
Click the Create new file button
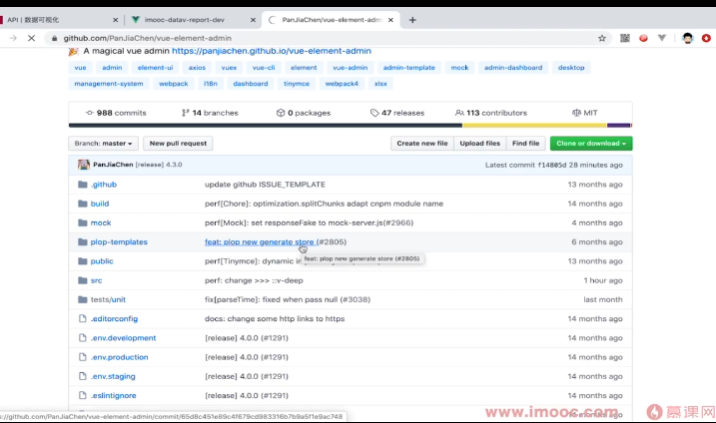coord(422,143)
